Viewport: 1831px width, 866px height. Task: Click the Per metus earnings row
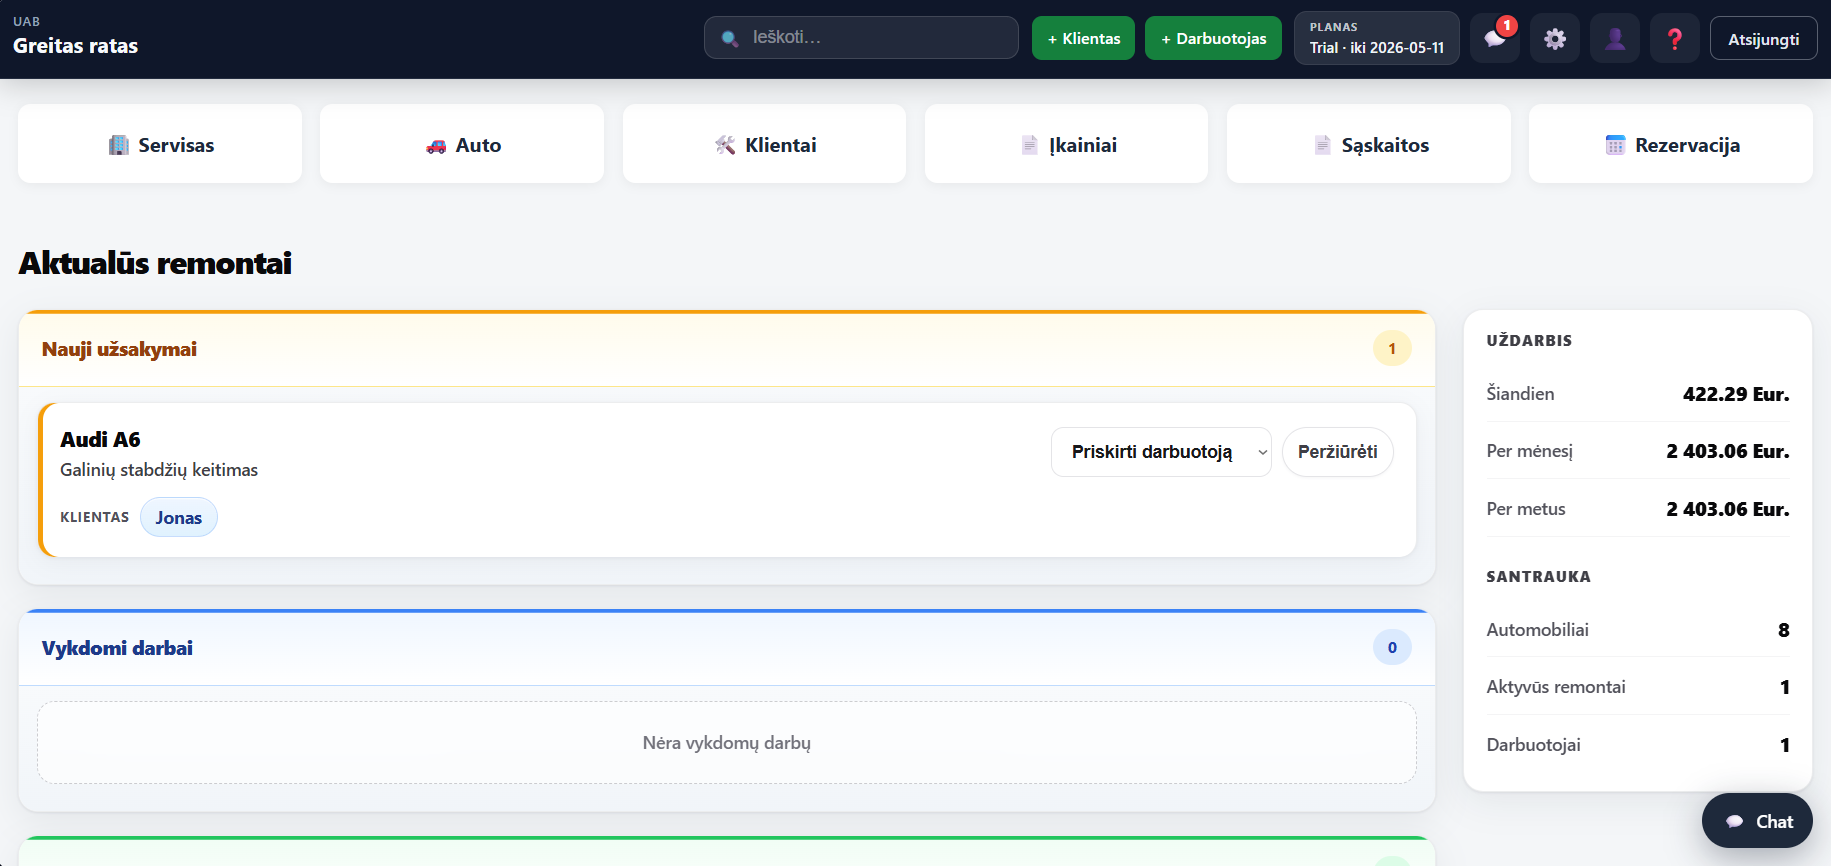(x=1638, y=509)
